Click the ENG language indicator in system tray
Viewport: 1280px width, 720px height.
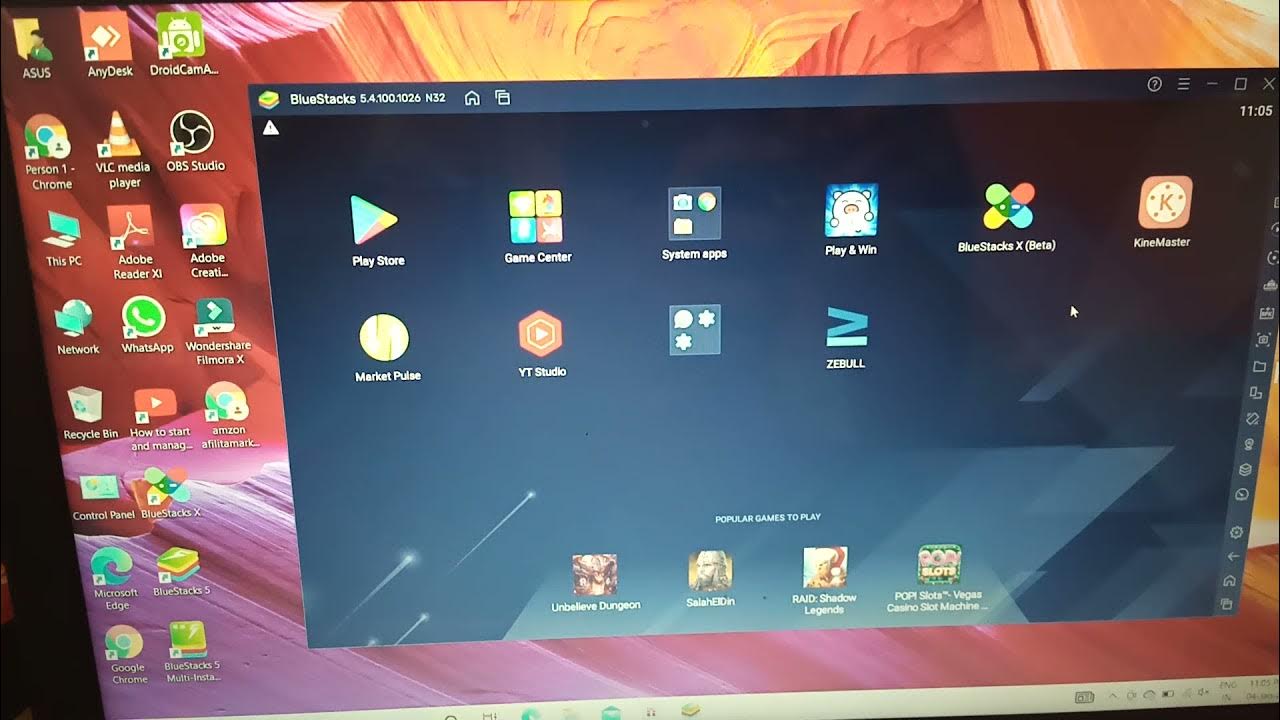pos(1229,685)
